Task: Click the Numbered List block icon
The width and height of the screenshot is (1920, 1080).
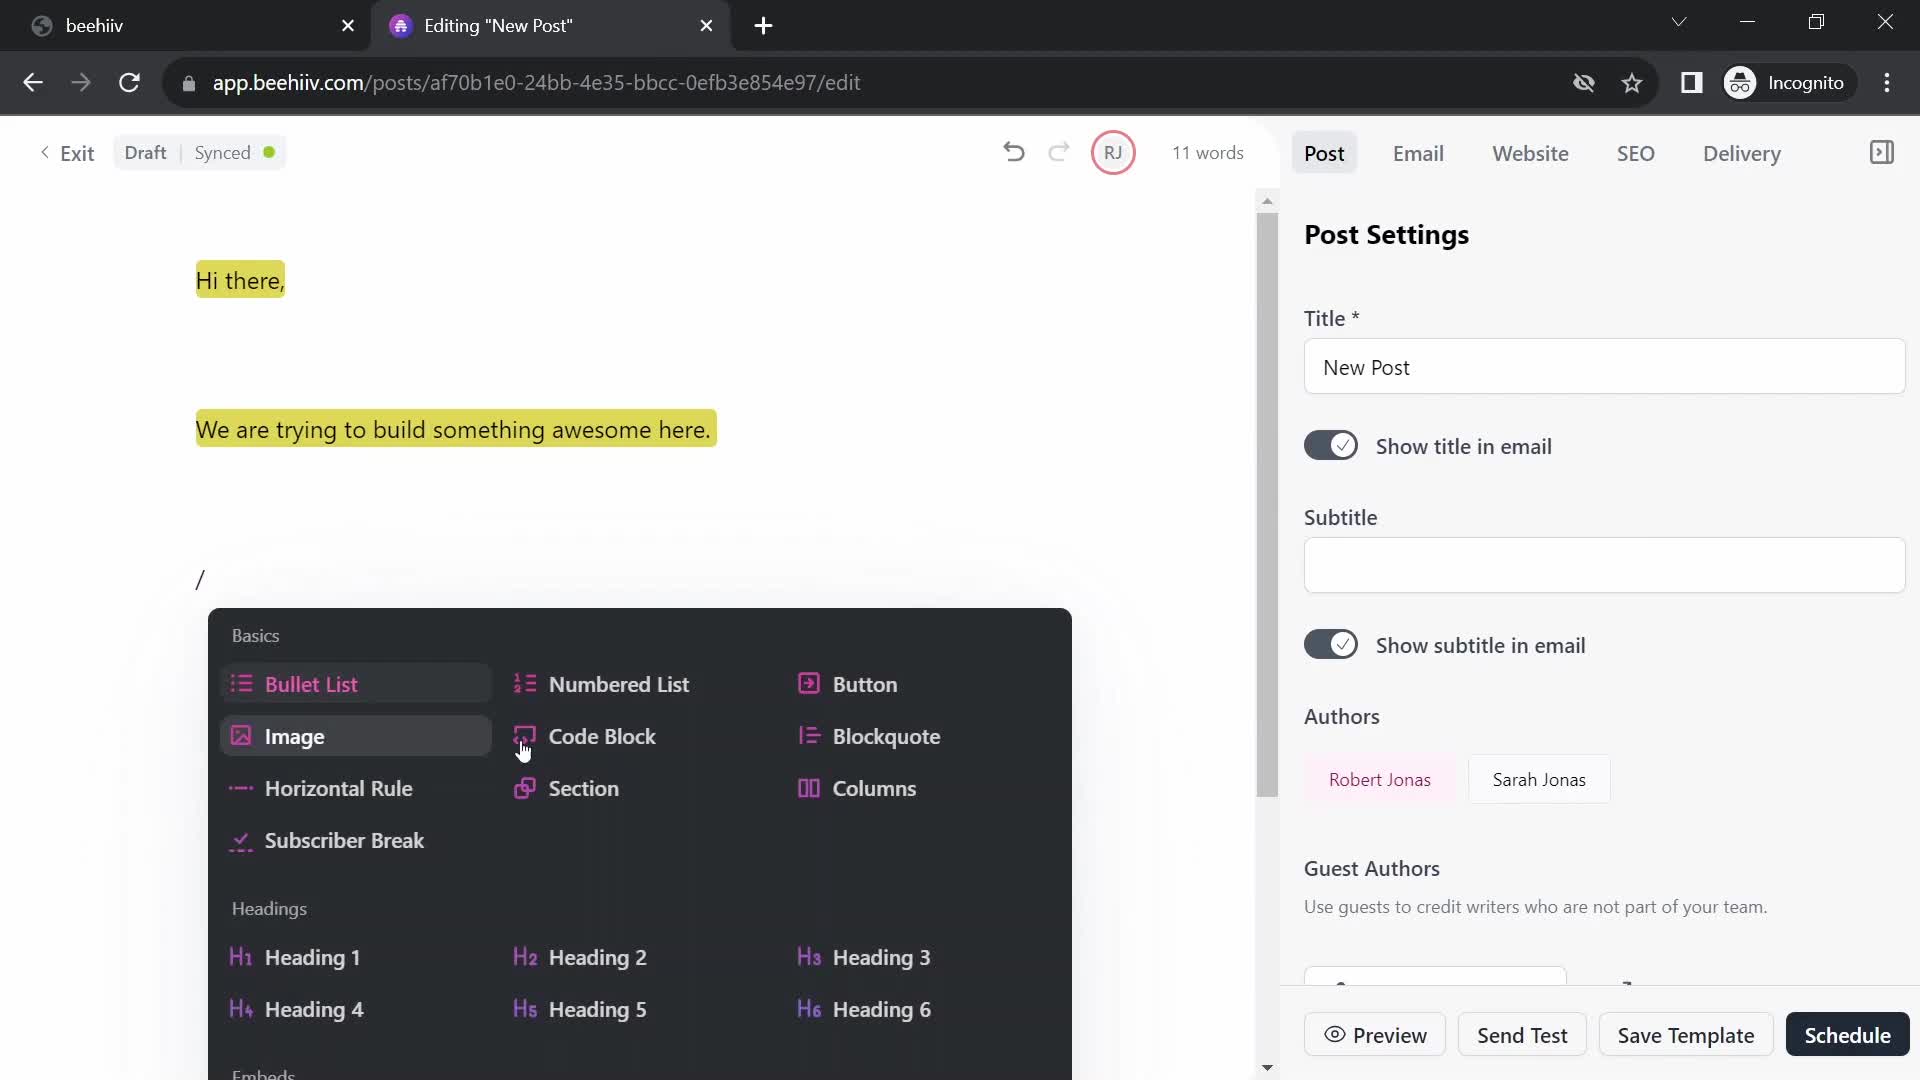Action: [524, 683]
